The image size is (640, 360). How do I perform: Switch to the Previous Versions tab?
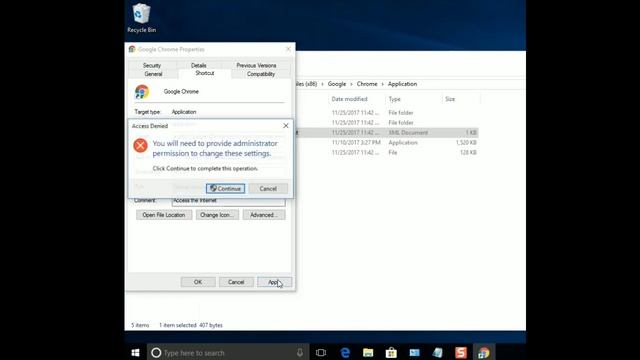(256, 65)
